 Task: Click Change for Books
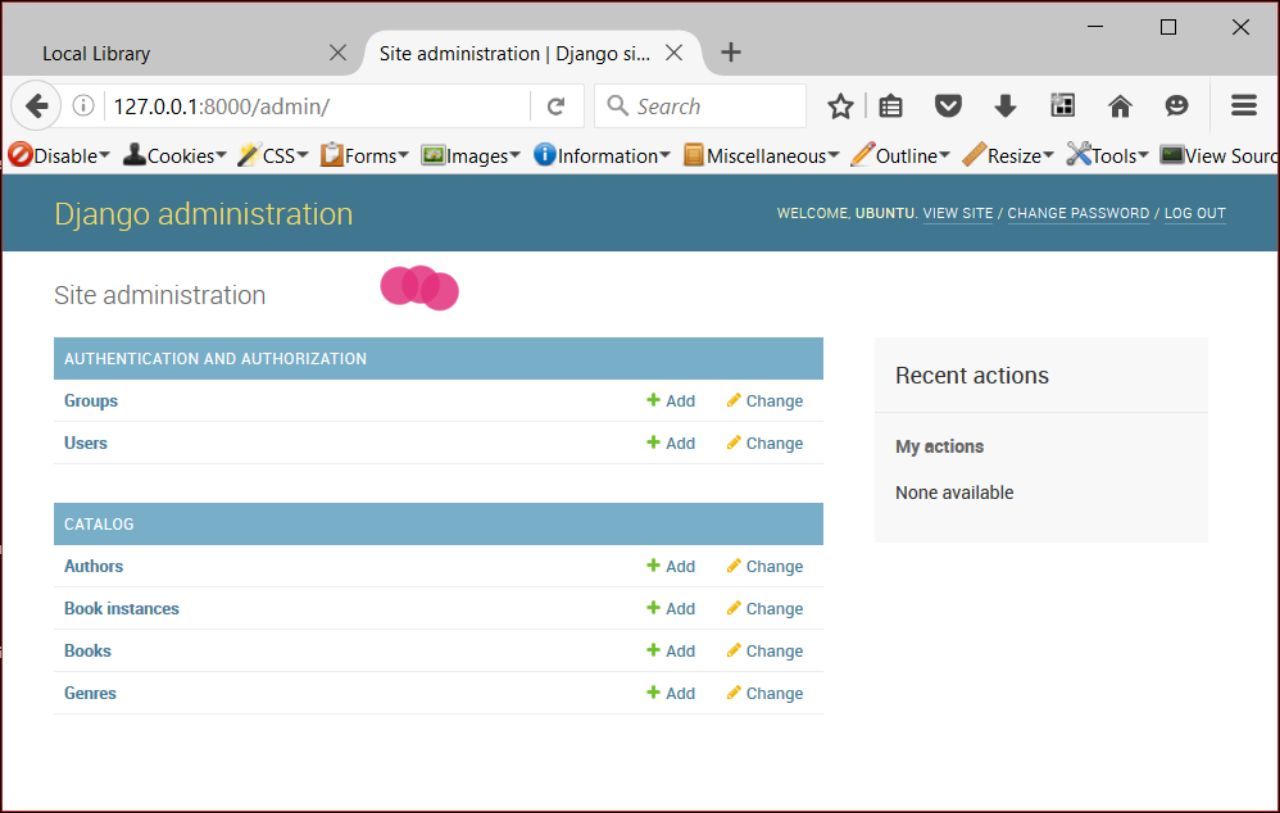[x=765, y=651]
